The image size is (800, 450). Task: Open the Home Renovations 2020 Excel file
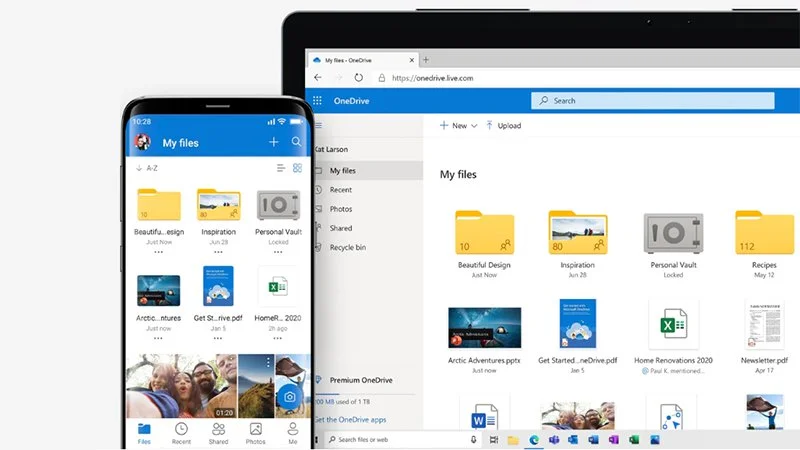pos(673,324)
